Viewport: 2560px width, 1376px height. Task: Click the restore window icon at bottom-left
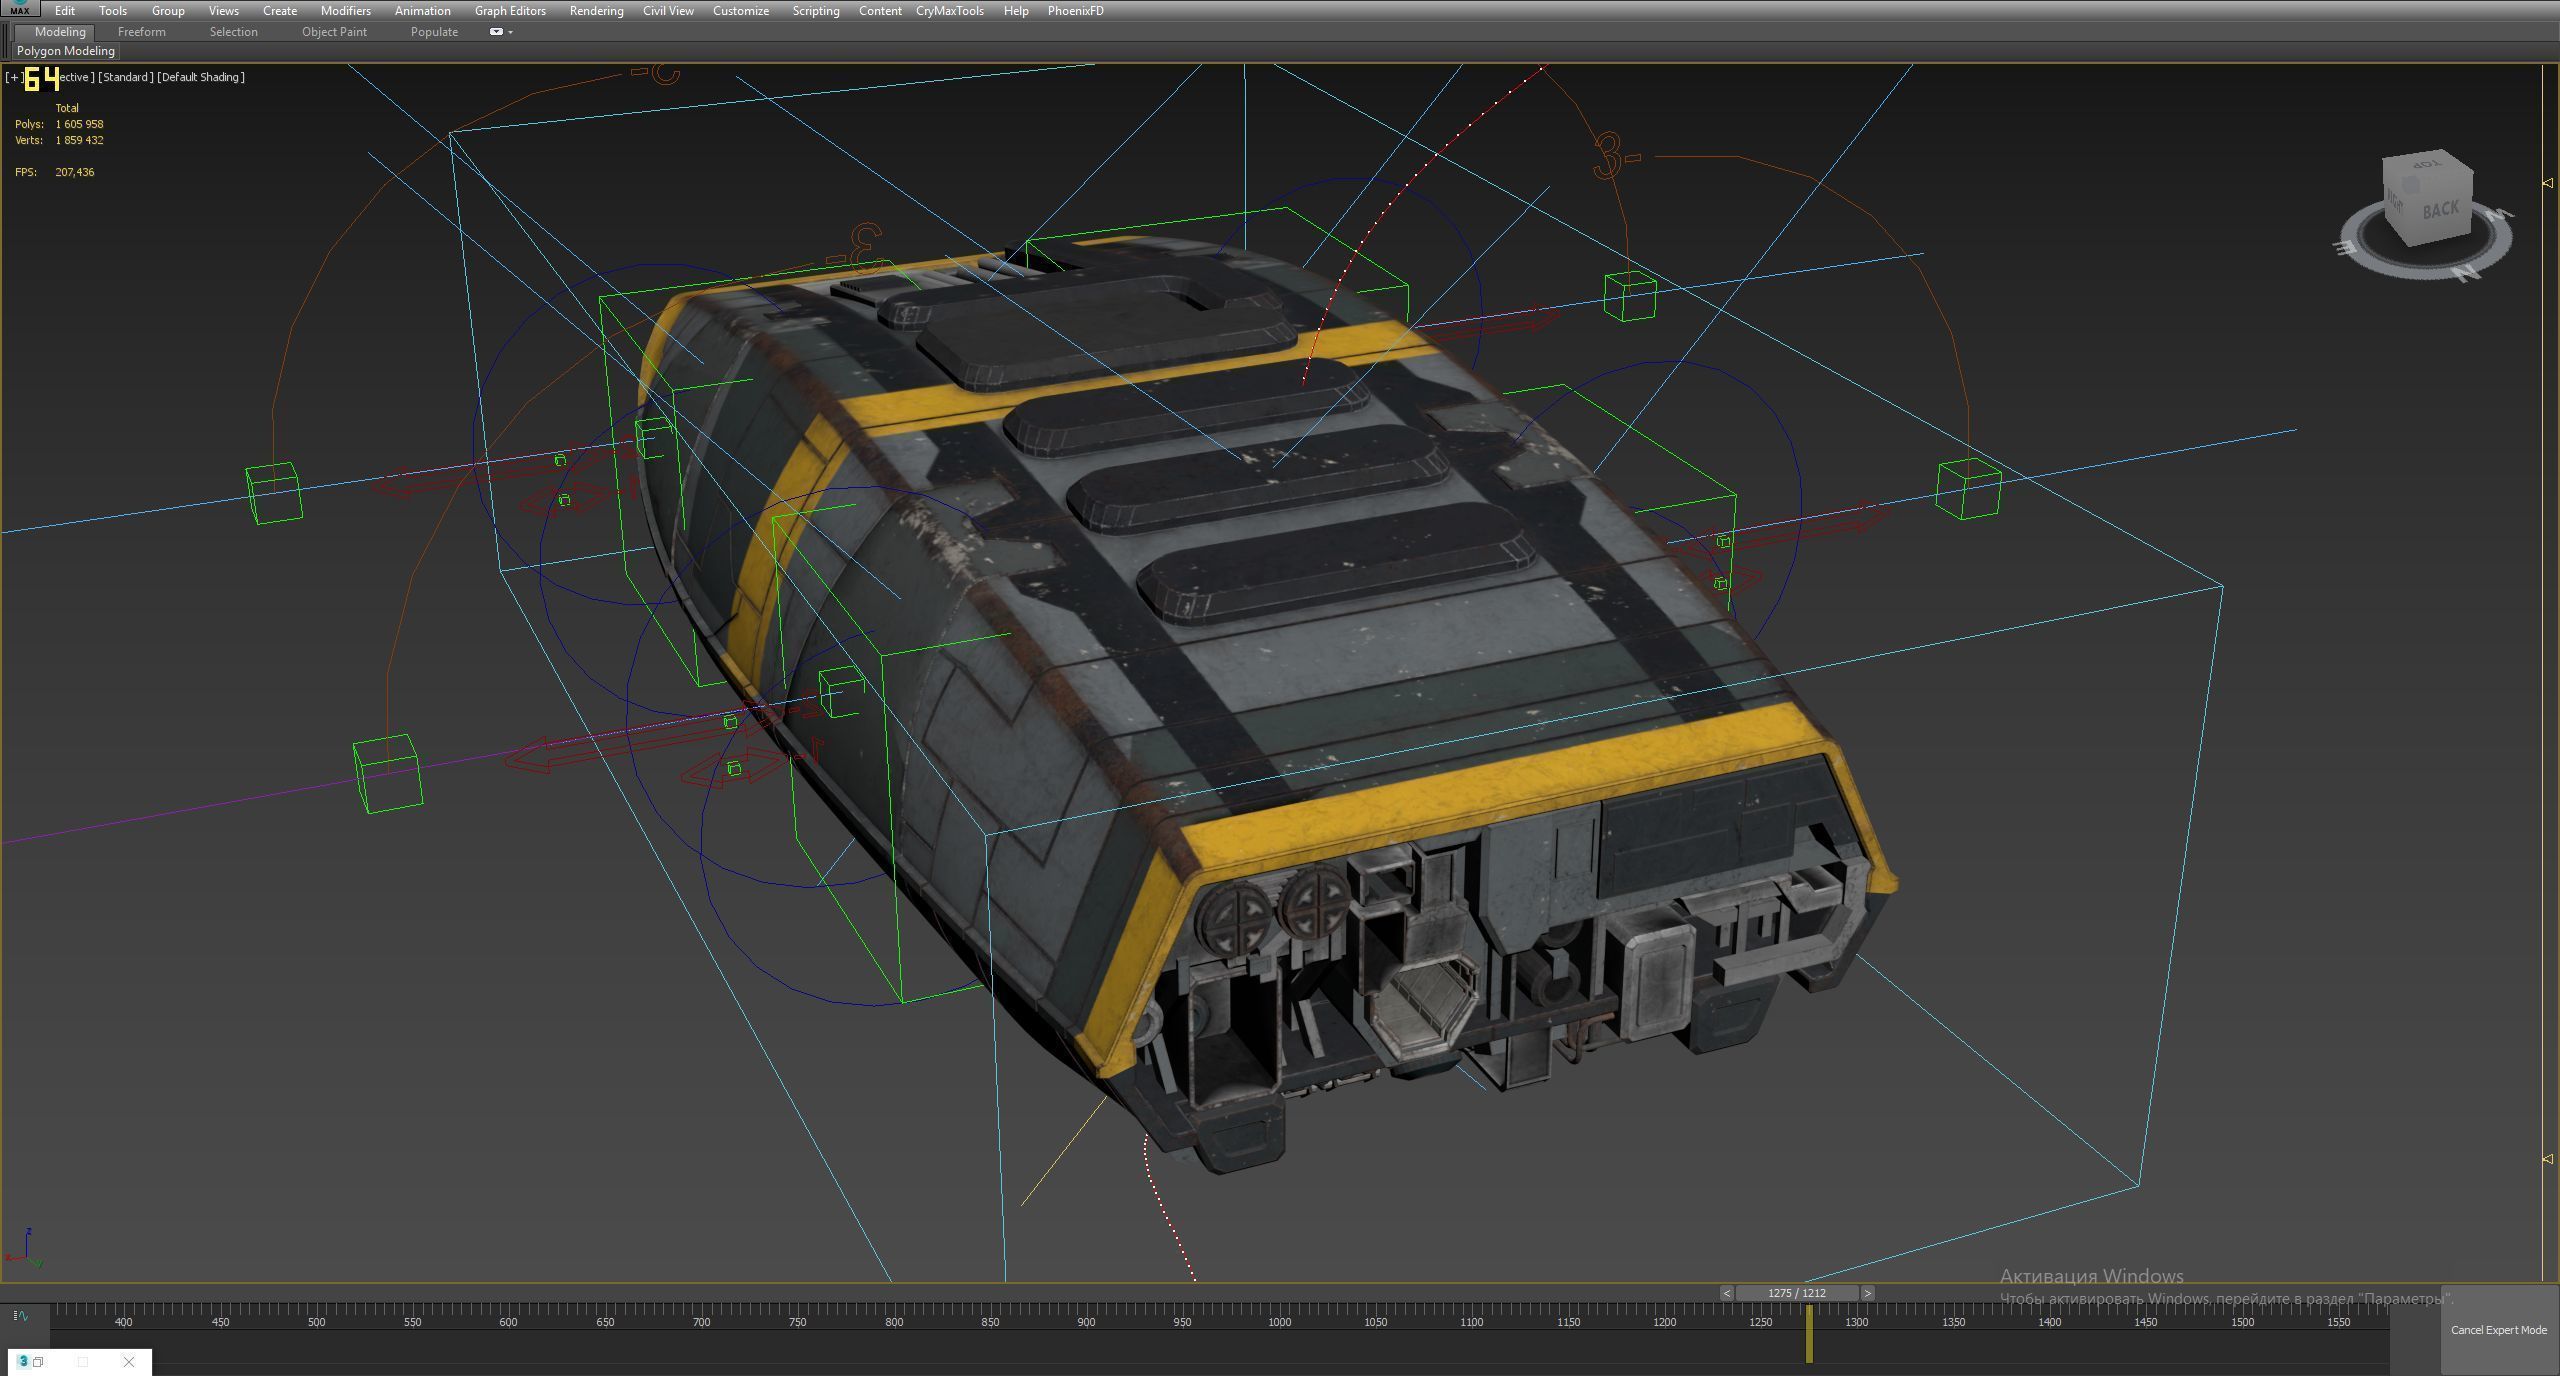(38, 1362)
